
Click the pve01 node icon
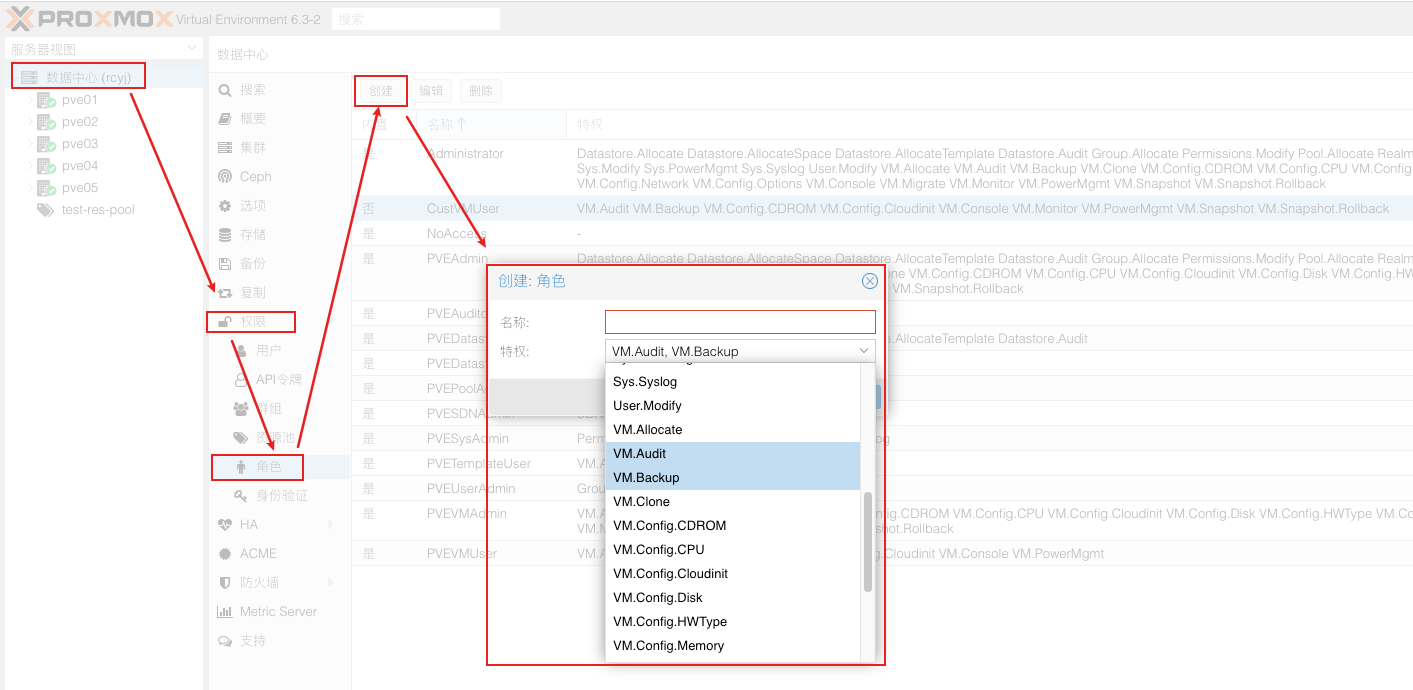(x=46, y=100)
